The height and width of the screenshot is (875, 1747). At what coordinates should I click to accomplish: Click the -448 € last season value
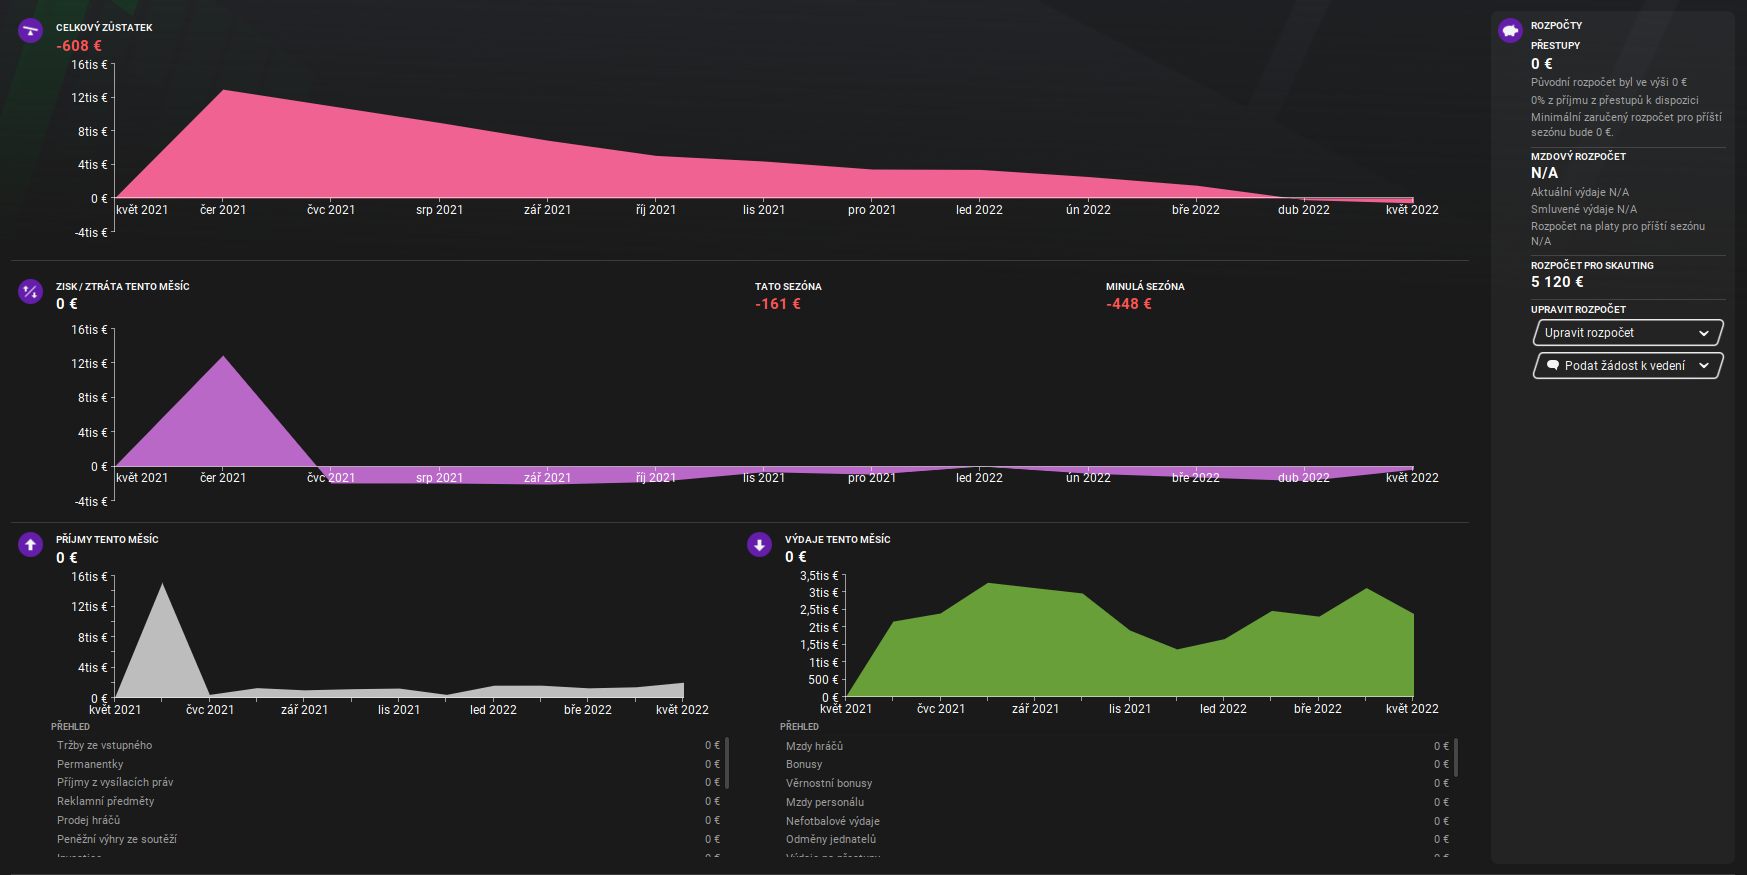[1129, 304]
